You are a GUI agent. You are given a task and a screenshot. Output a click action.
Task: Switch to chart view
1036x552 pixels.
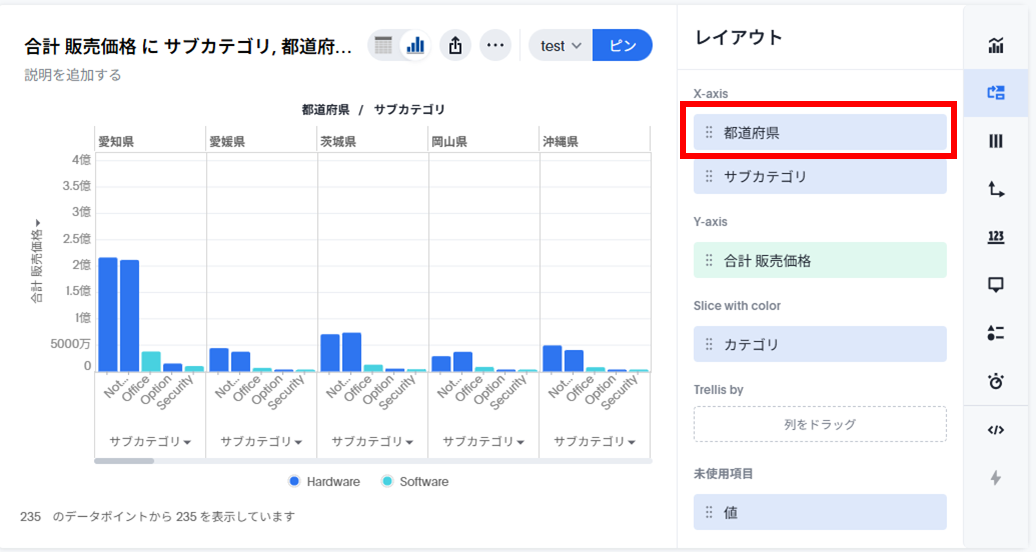coord(415,45)
